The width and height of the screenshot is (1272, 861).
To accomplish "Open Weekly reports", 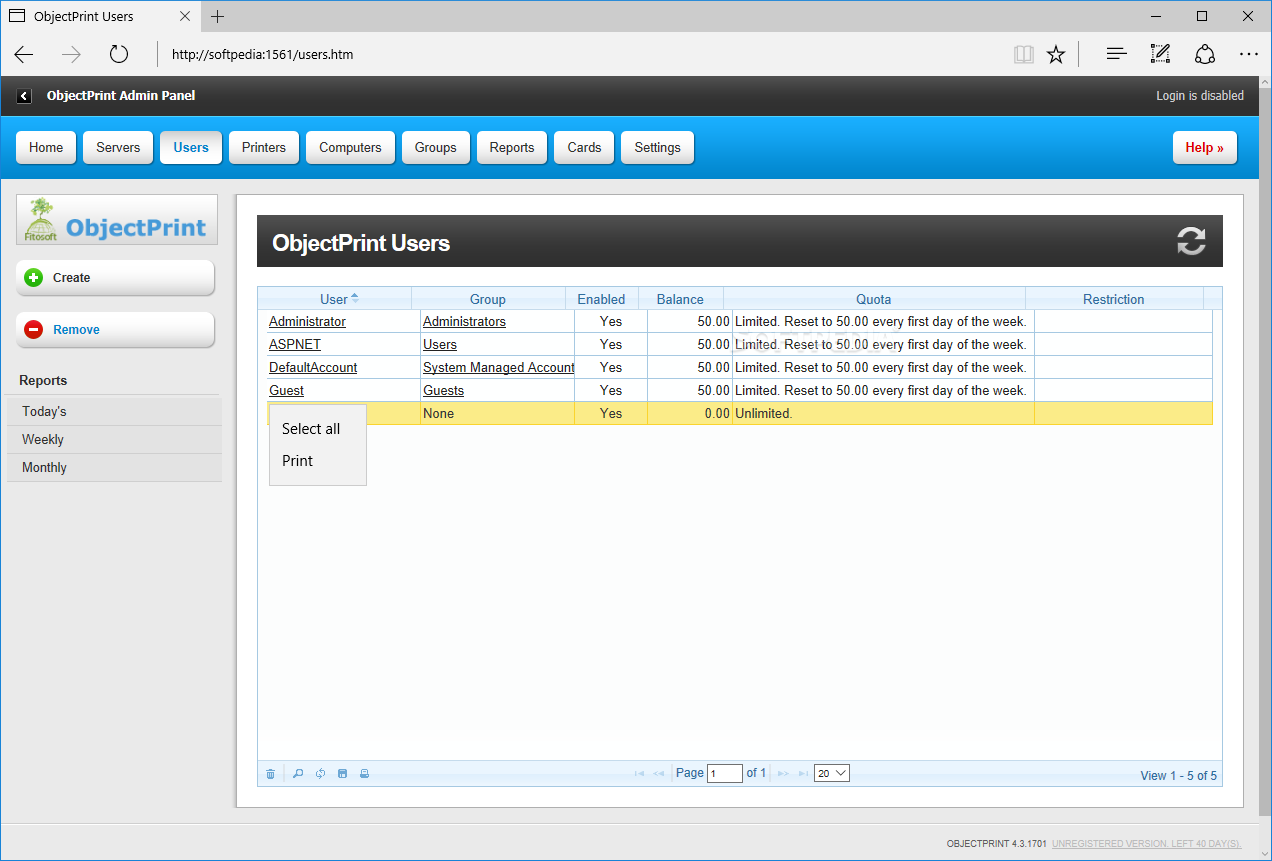I will pyautogui.click(x=114, y=439).
